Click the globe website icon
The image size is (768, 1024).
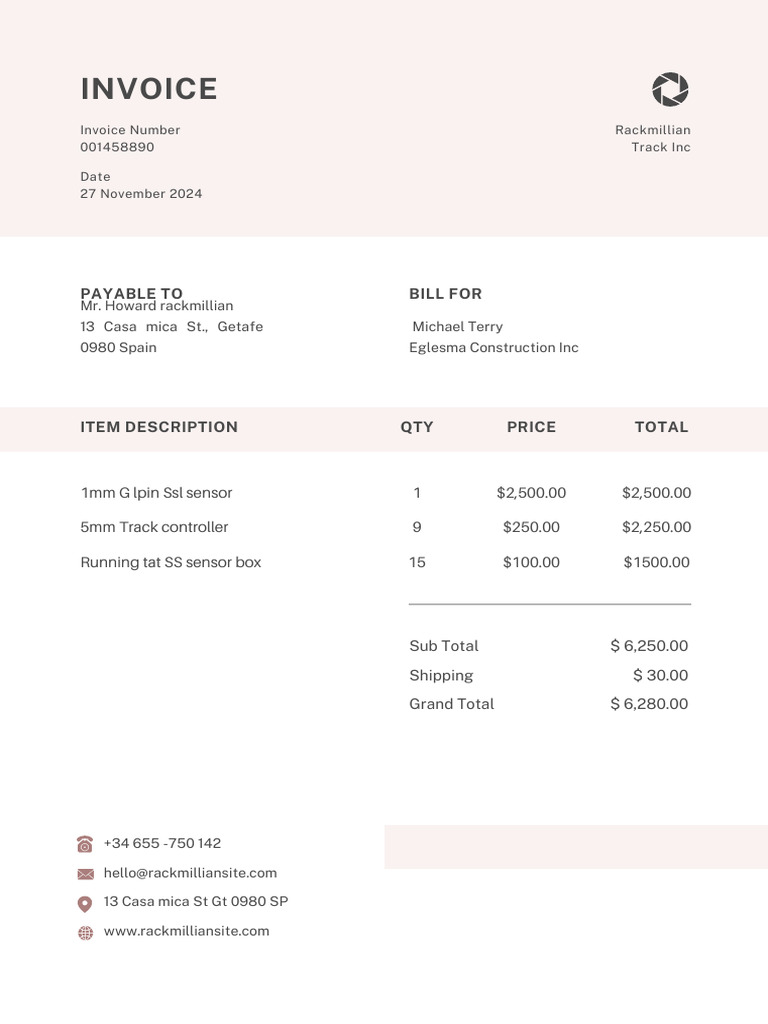[x=85, y=933]
